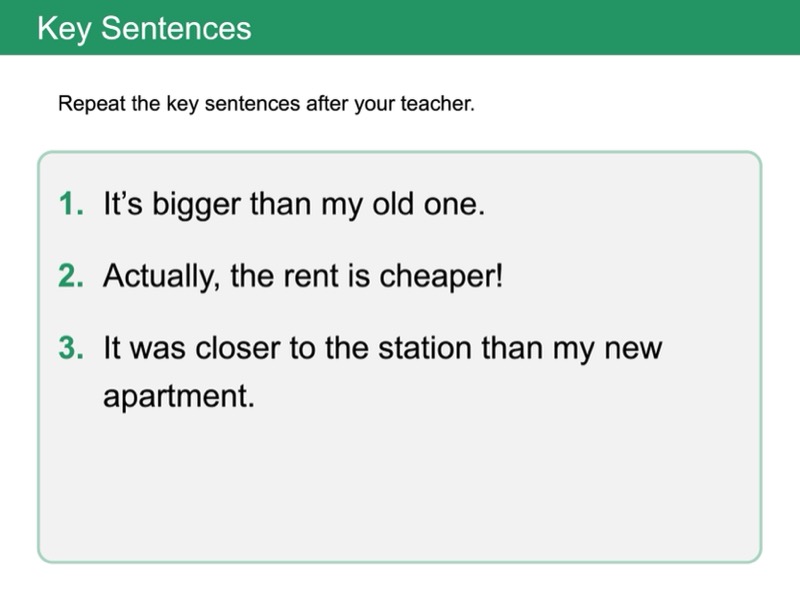Click the empty gray area below the sentences

point(400,490)
